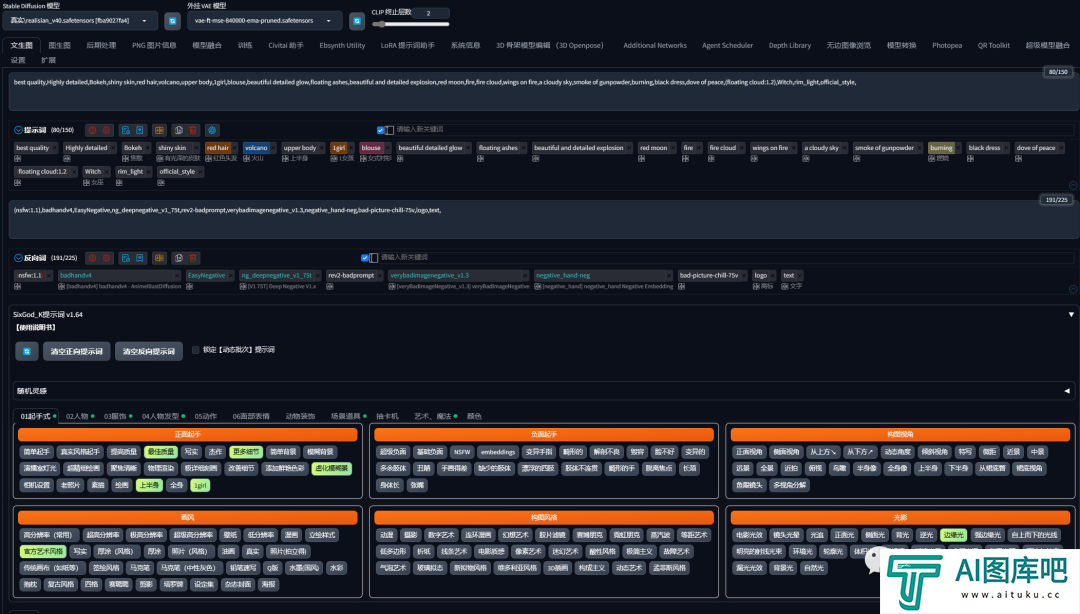
Task: Click blue document icon in 反向词 toolbar
Action: pos(125,258)
